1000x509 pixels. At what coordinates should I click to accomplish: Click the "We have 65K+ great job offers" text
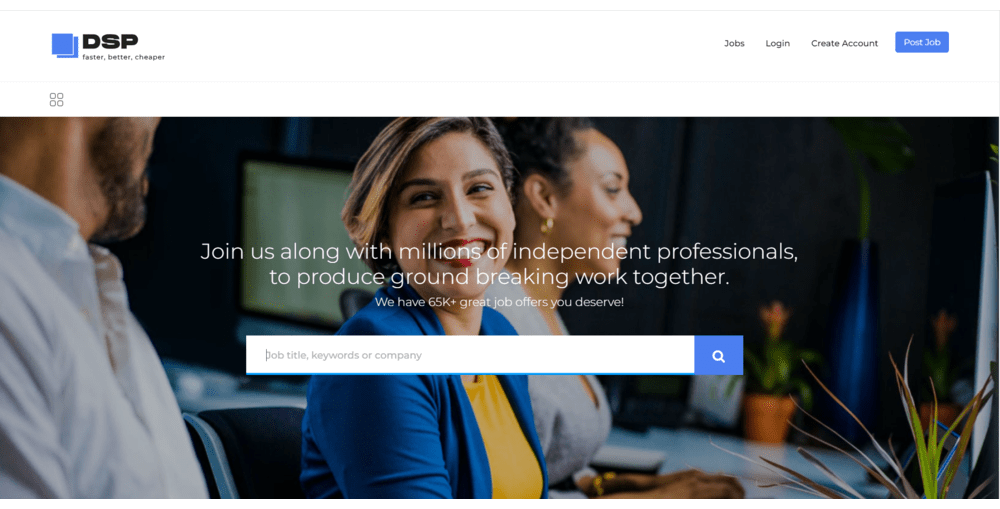[499, 302]
